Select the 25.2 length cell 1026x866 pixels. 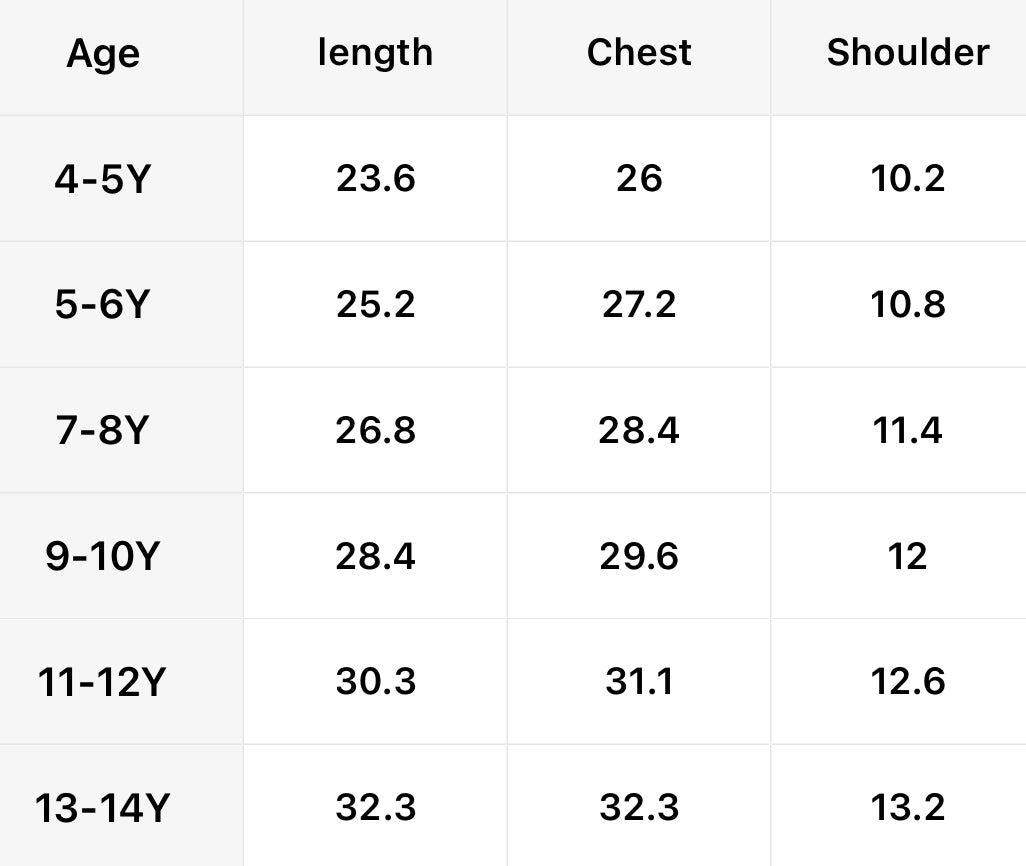click(375, 305)
